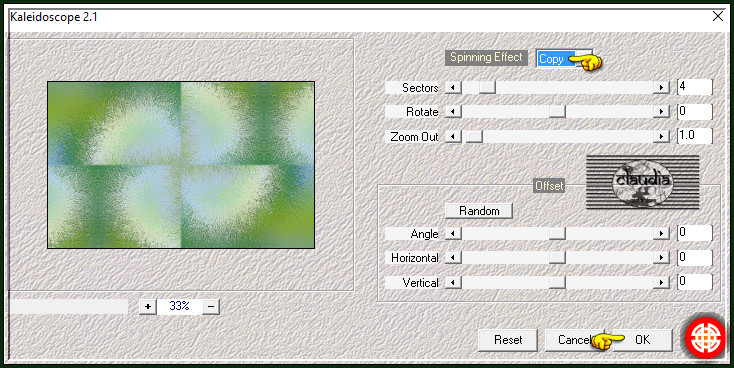Click the Angle left scroll arrow

point(453,233)
